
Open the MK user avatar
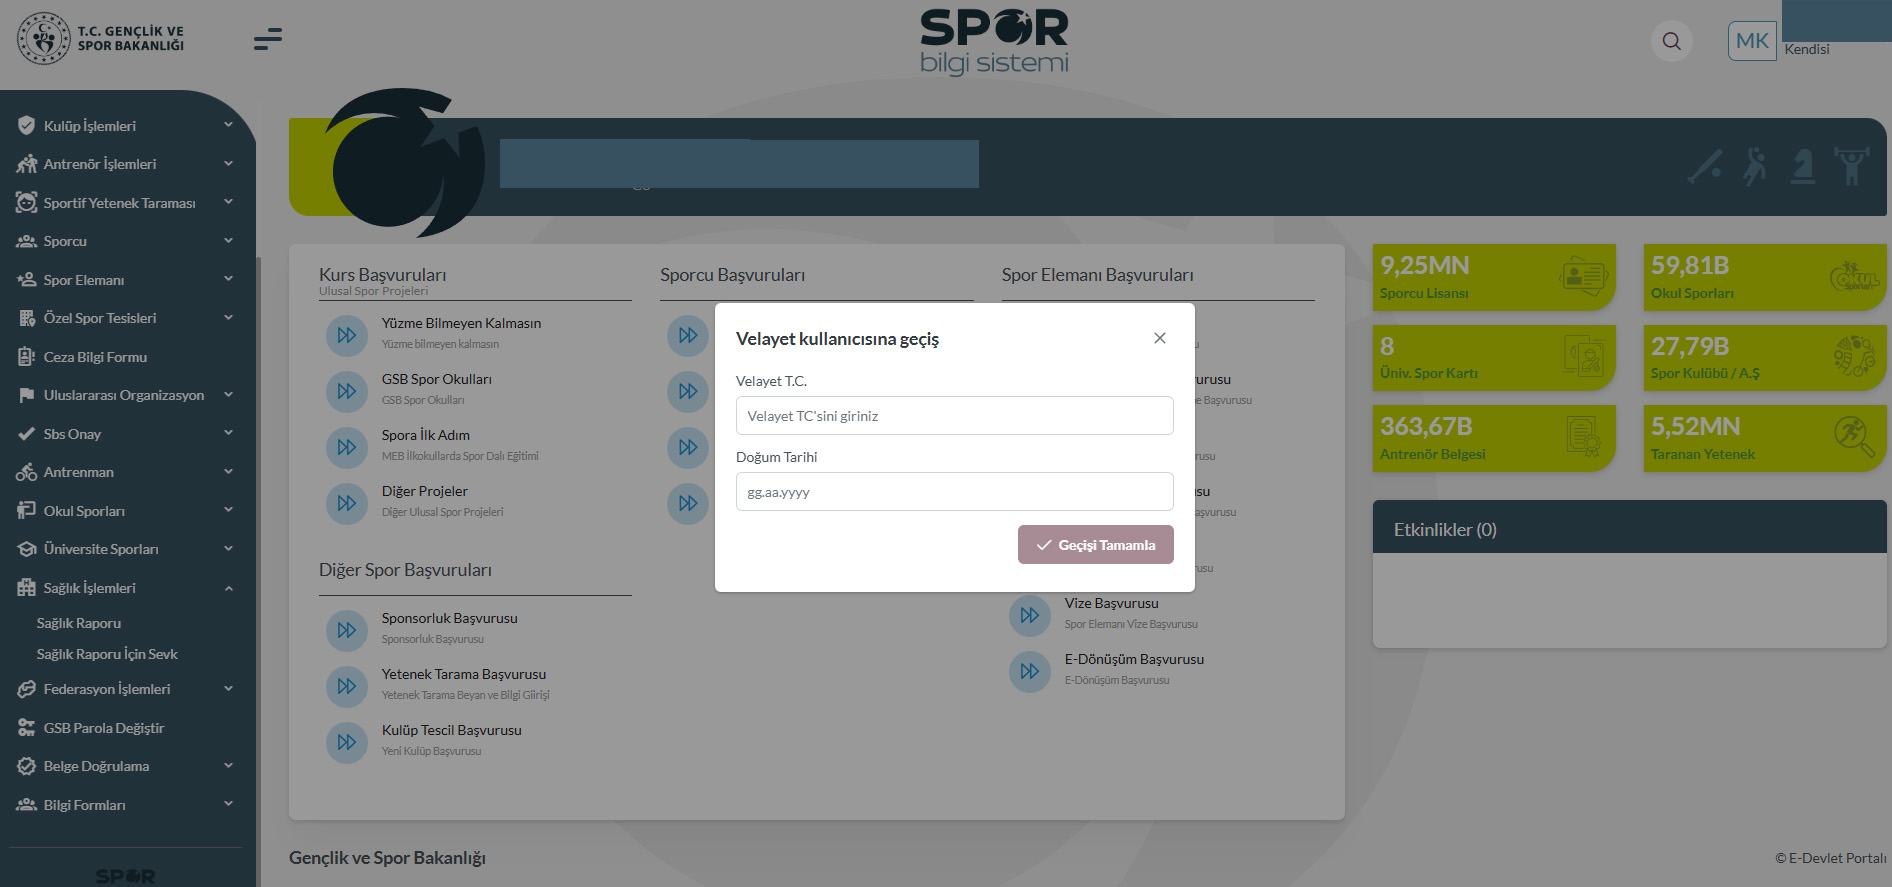click(1752, 41)
